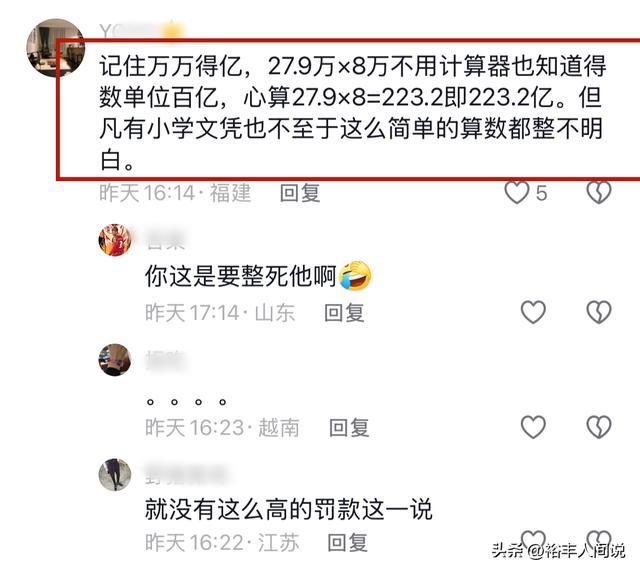Like the 就没有这么高的罚款 comment
The width and height of the screenshot is (640, 573).
coord(533,540)
